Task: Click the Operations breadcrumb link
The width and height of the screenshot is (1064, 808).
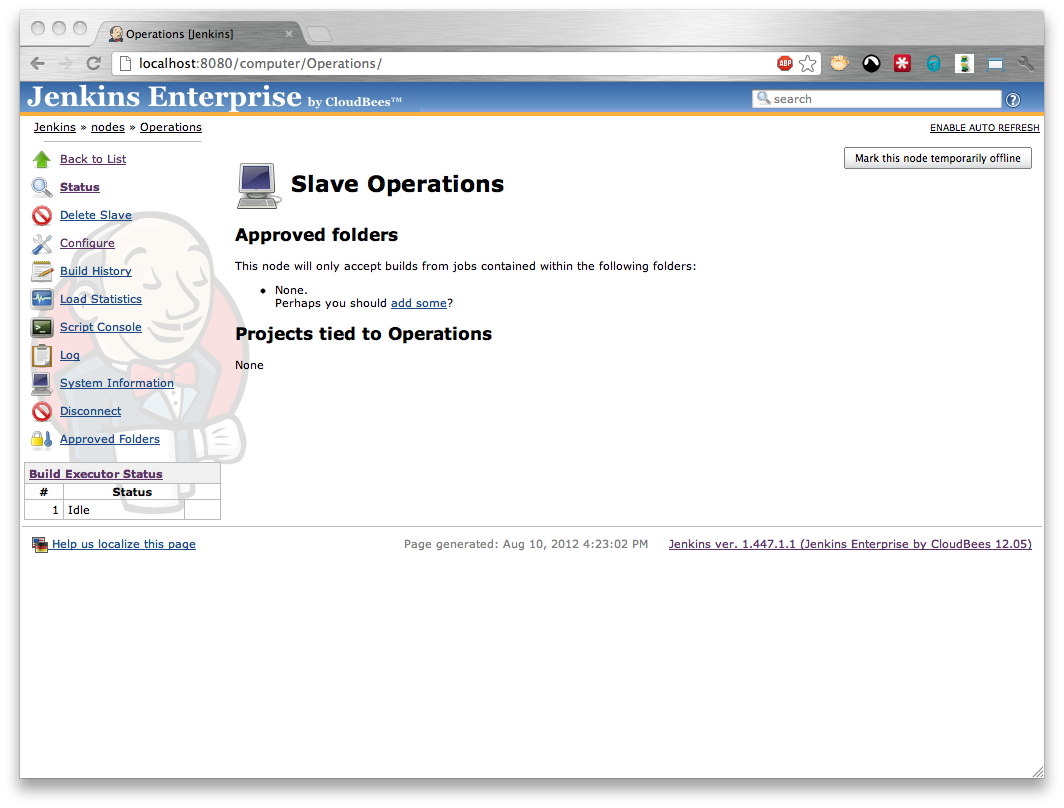Action: [x=171, y=128]
